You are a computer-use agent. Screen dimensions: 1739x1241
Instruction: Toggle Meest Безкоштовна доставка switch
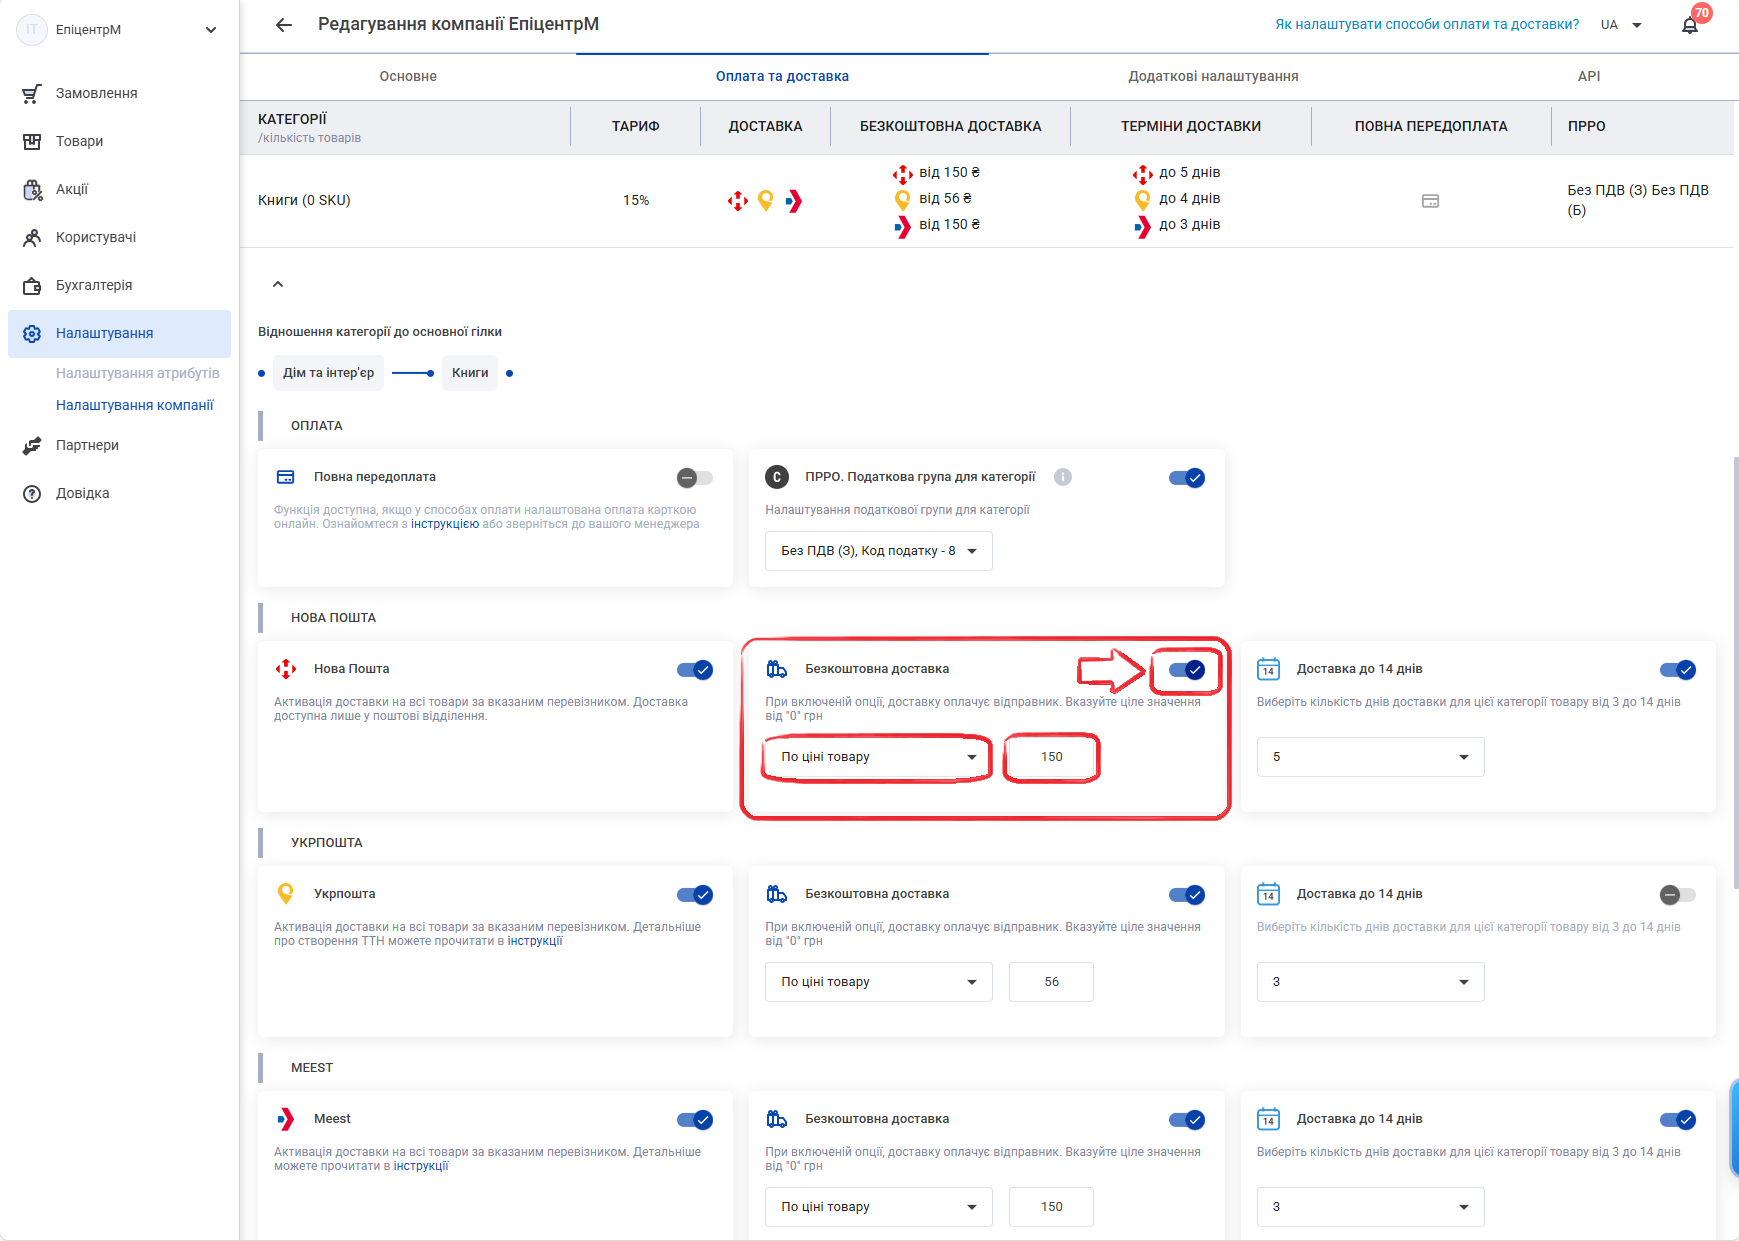pyautogui.click(x=1187, y=1120)
